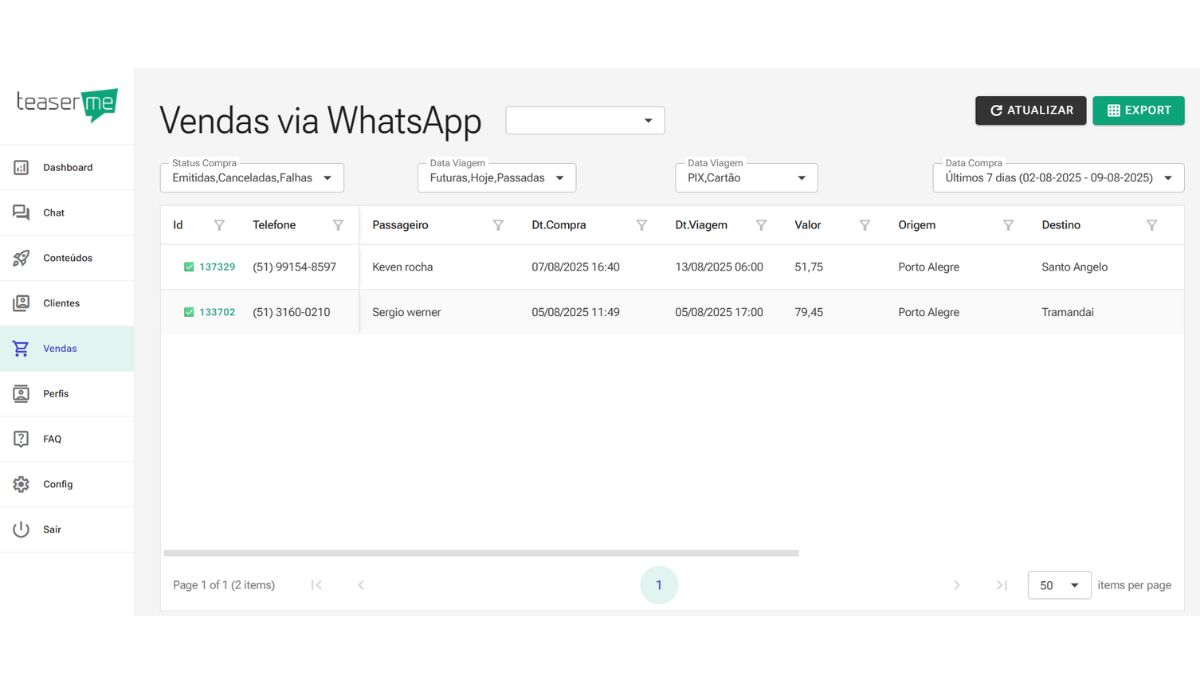
Task: Click Porto Alegre origin in Keven's row
Action: tap(929, 267)
